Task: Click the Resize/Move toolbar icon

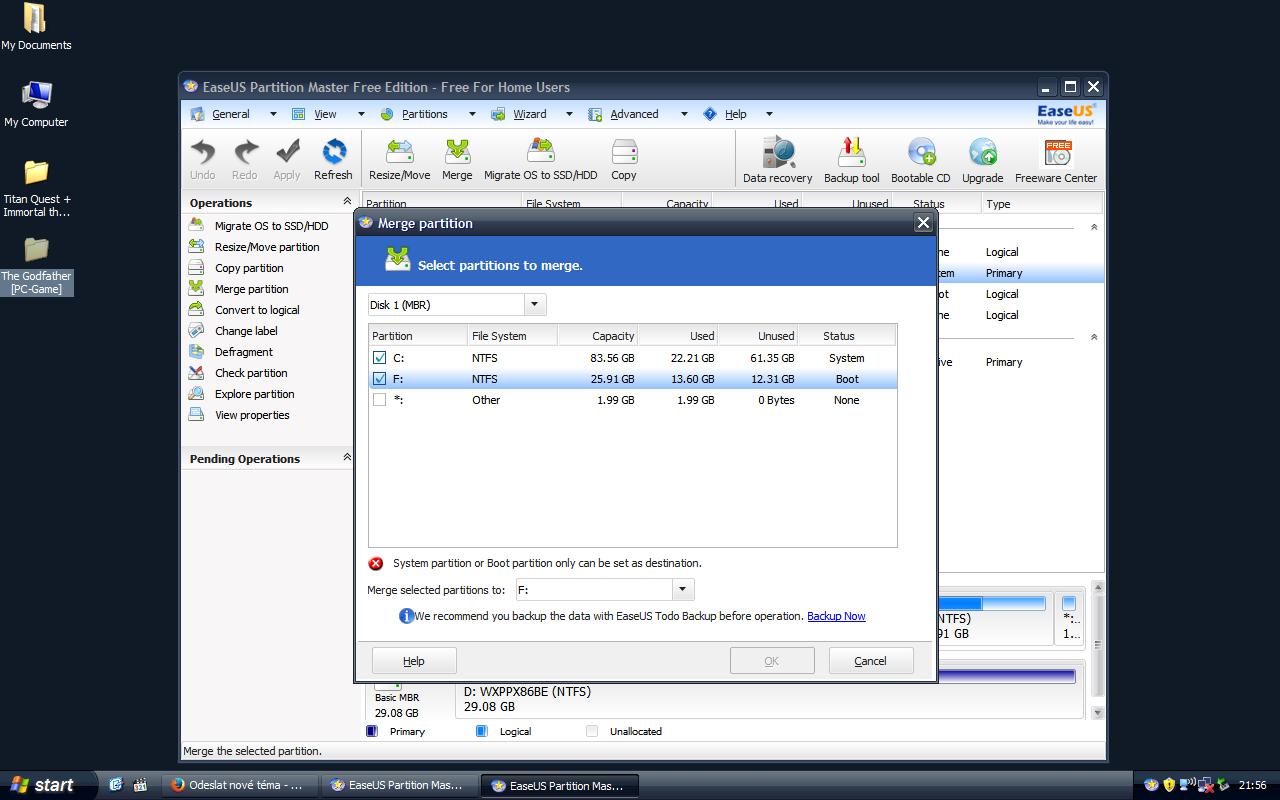Action: click(x=399, y=159)
